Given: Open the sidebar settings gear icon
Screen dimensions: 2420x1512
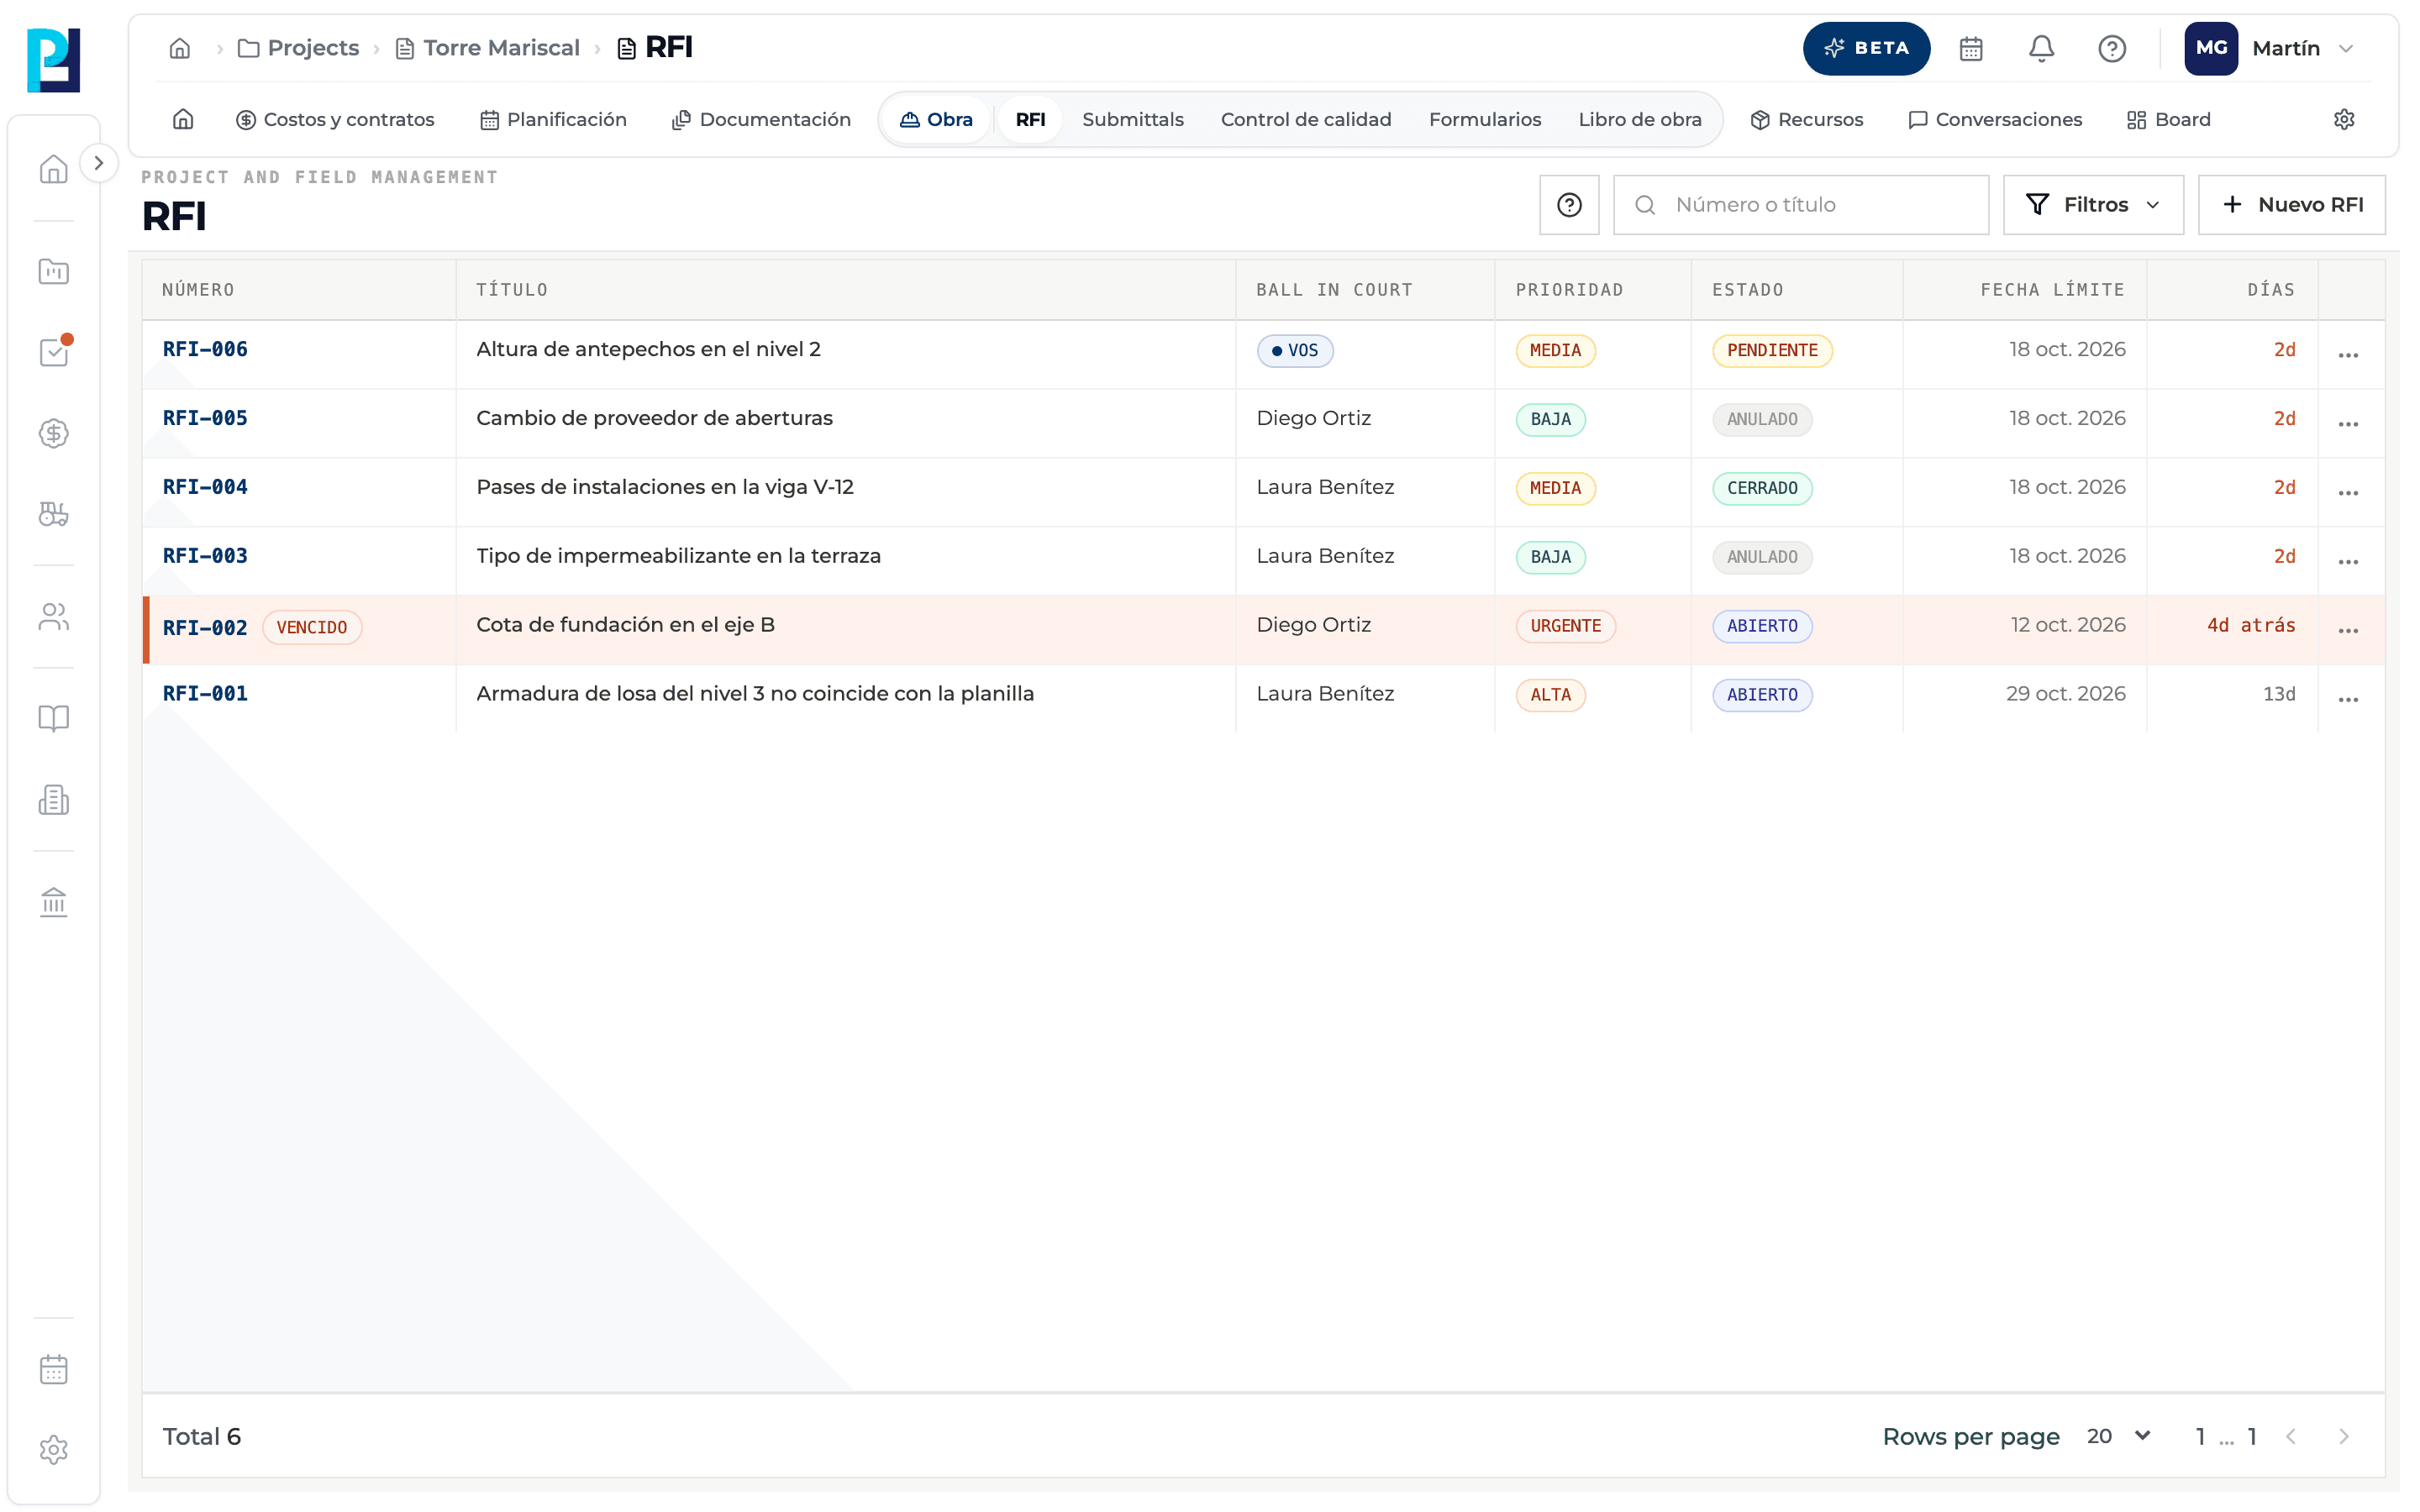Looking at the screenshot, I should (x=53, y=1450).
